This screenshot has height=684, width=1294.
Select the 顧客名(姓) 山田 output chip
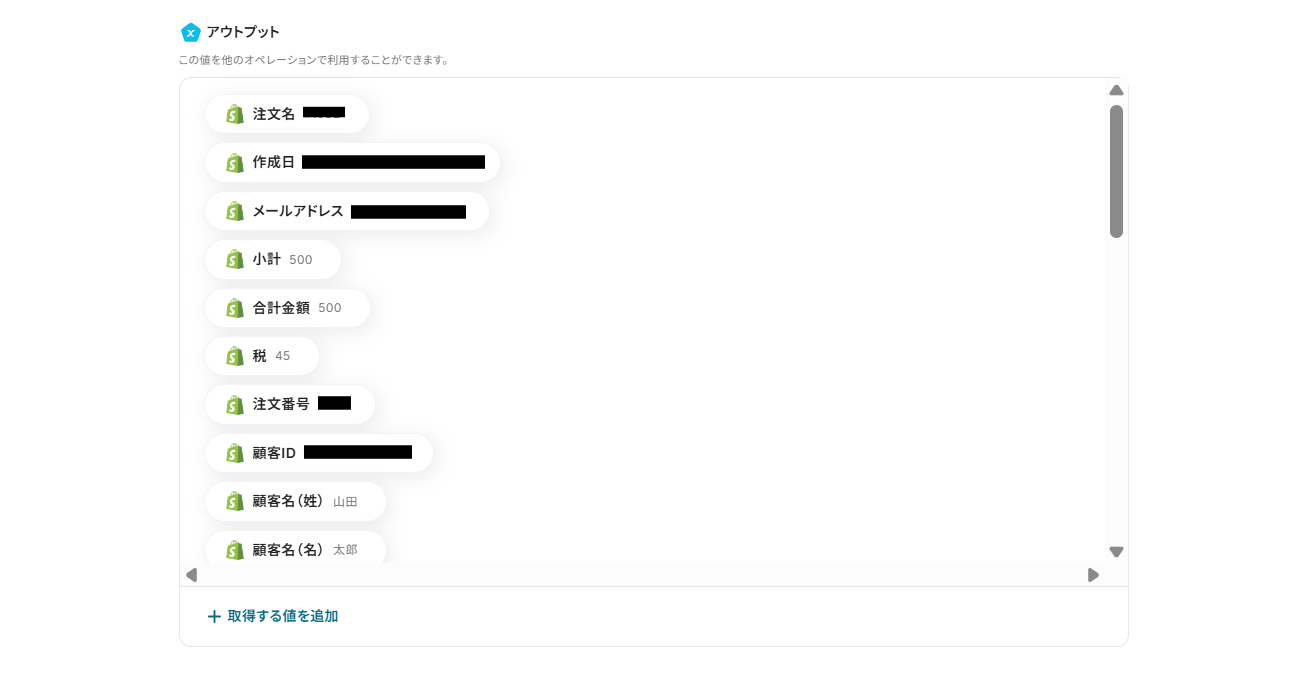click(x=295, y=501)
